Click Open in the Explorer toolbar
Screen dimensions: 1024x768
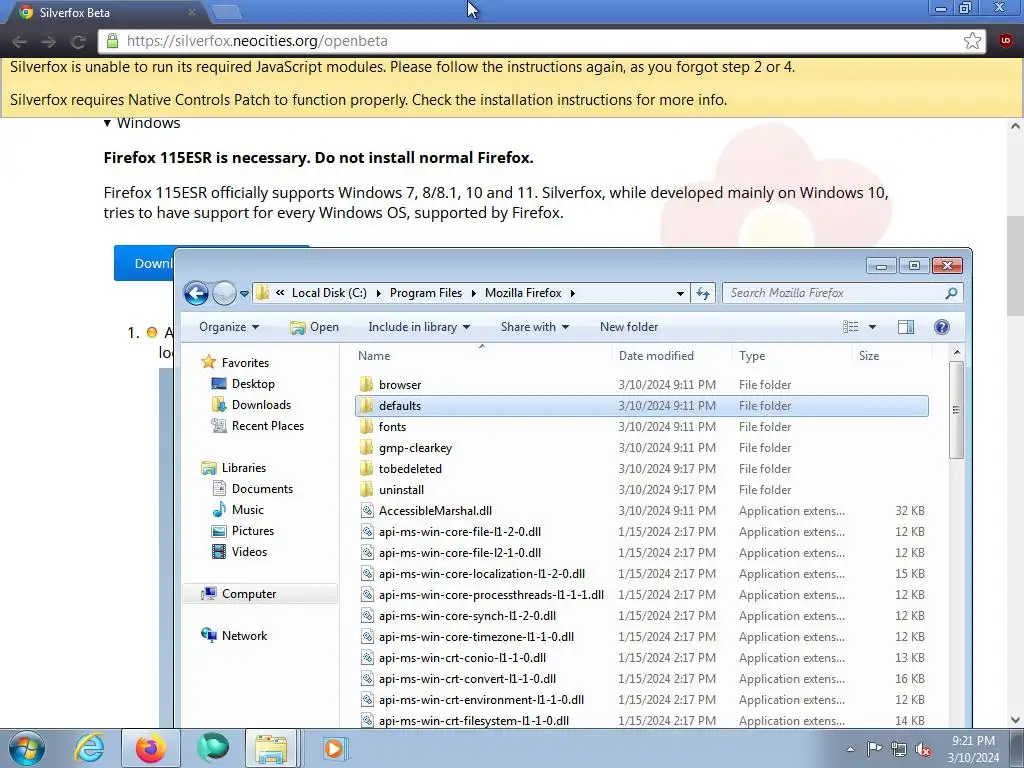click(315, 327)
